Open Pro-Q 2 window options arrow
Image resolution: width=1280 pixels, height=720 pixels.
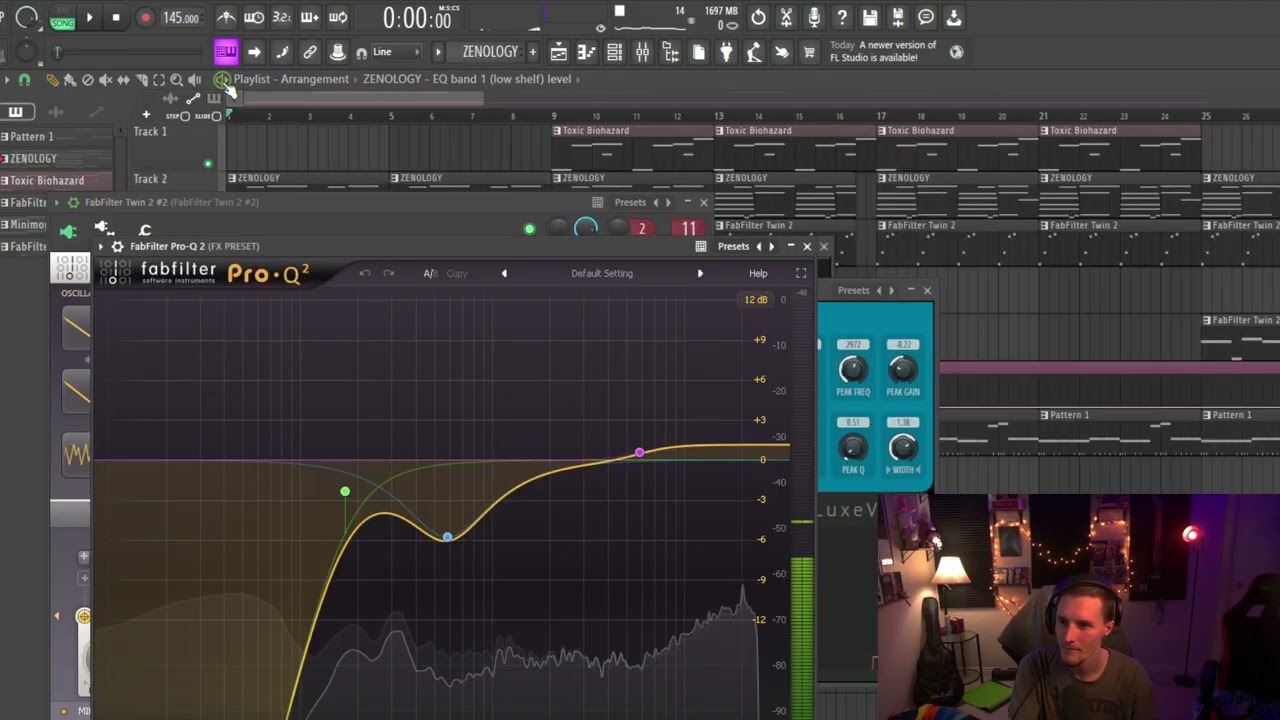coord(101,246)
